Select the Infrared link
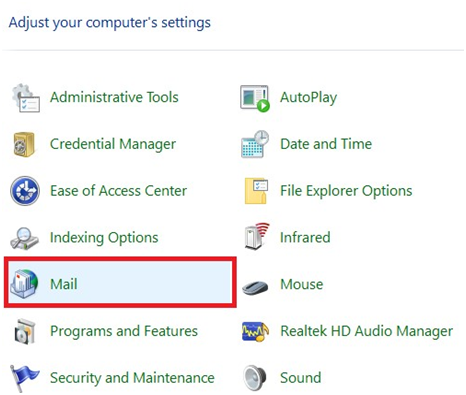 305,237
